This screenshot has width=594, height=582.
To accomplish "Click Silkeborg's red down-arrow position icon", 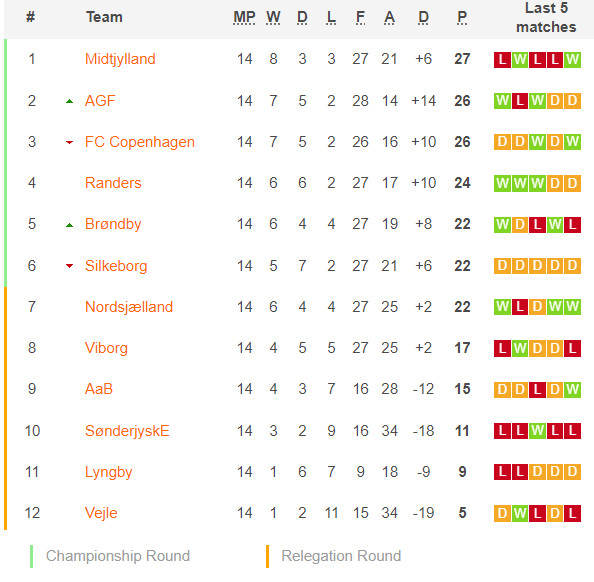I will [x=69, y=266].
